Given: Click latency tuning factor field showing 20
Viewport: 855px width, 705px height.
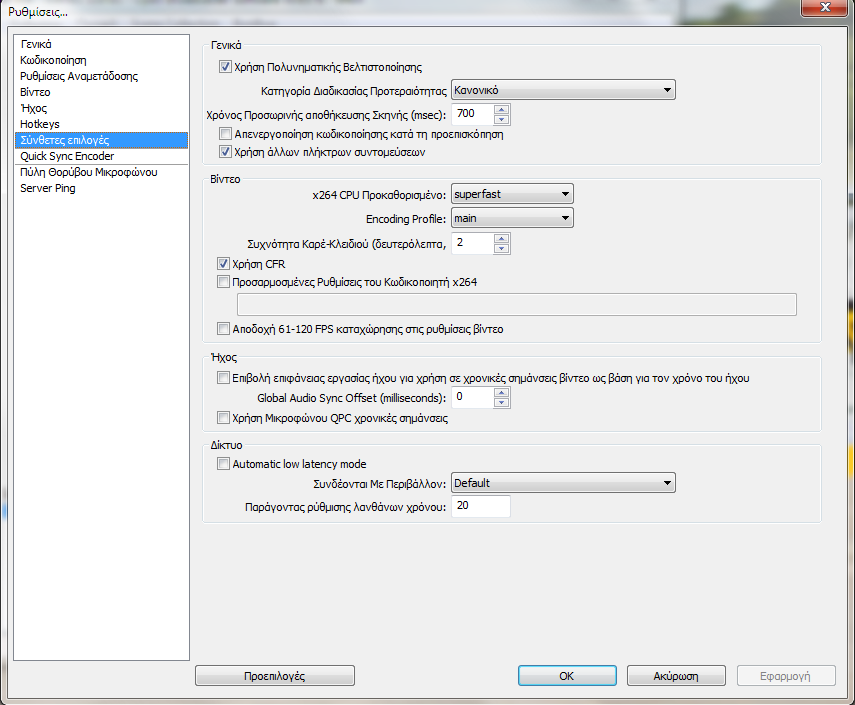Looking at the screenshot, I should click(480, 506).
